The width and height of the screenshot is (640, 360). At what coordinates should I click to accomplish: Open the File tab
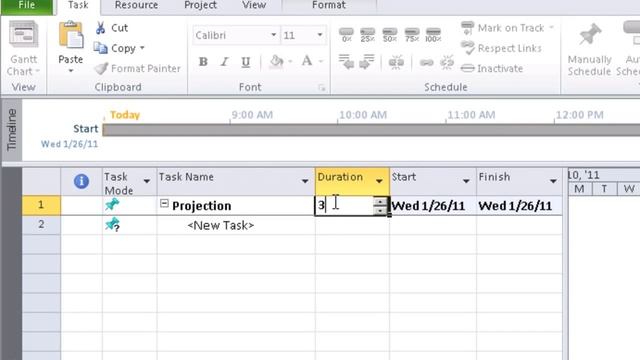[x=27, y=6]
